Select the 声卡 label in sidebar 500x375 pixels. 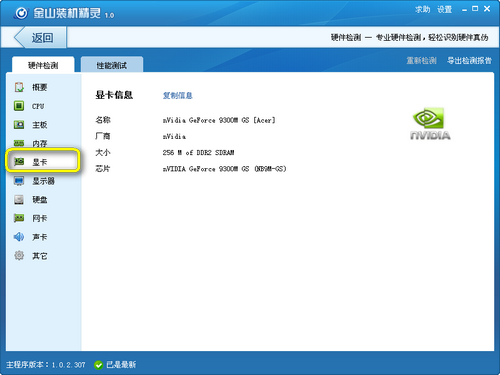point(40,237)
